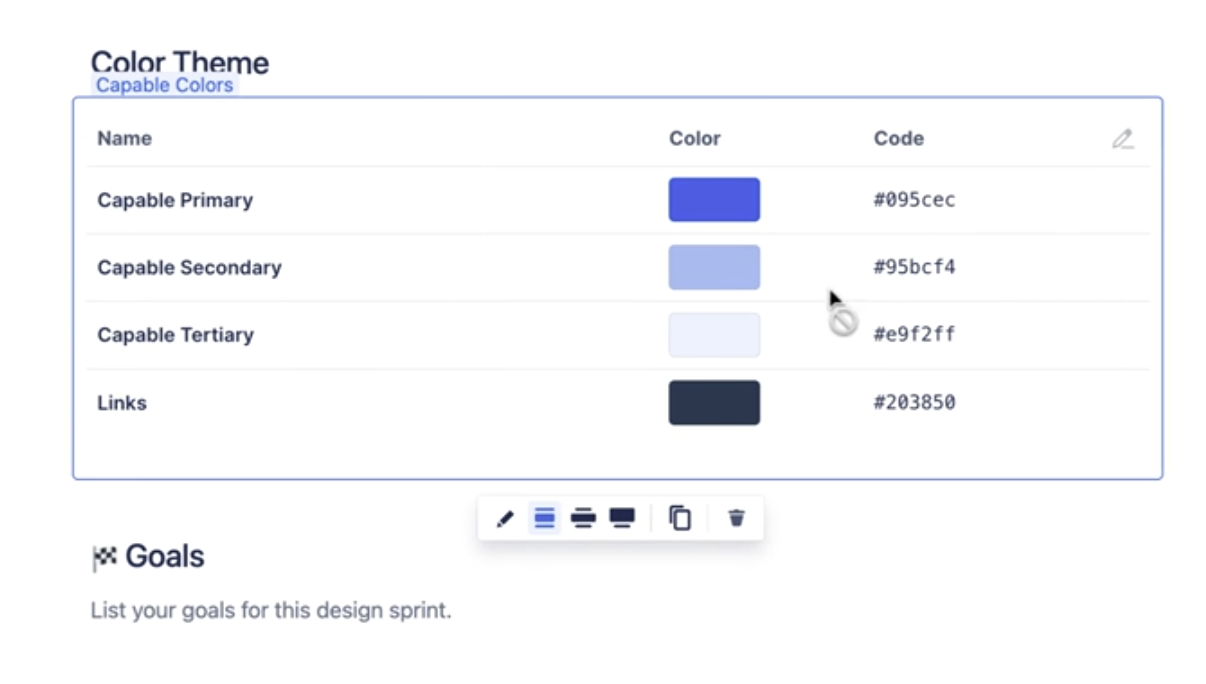Viewport: 1206px width, 684px height.
Task: Click the pencil icon in the table header
Action: click(1123, 139)
